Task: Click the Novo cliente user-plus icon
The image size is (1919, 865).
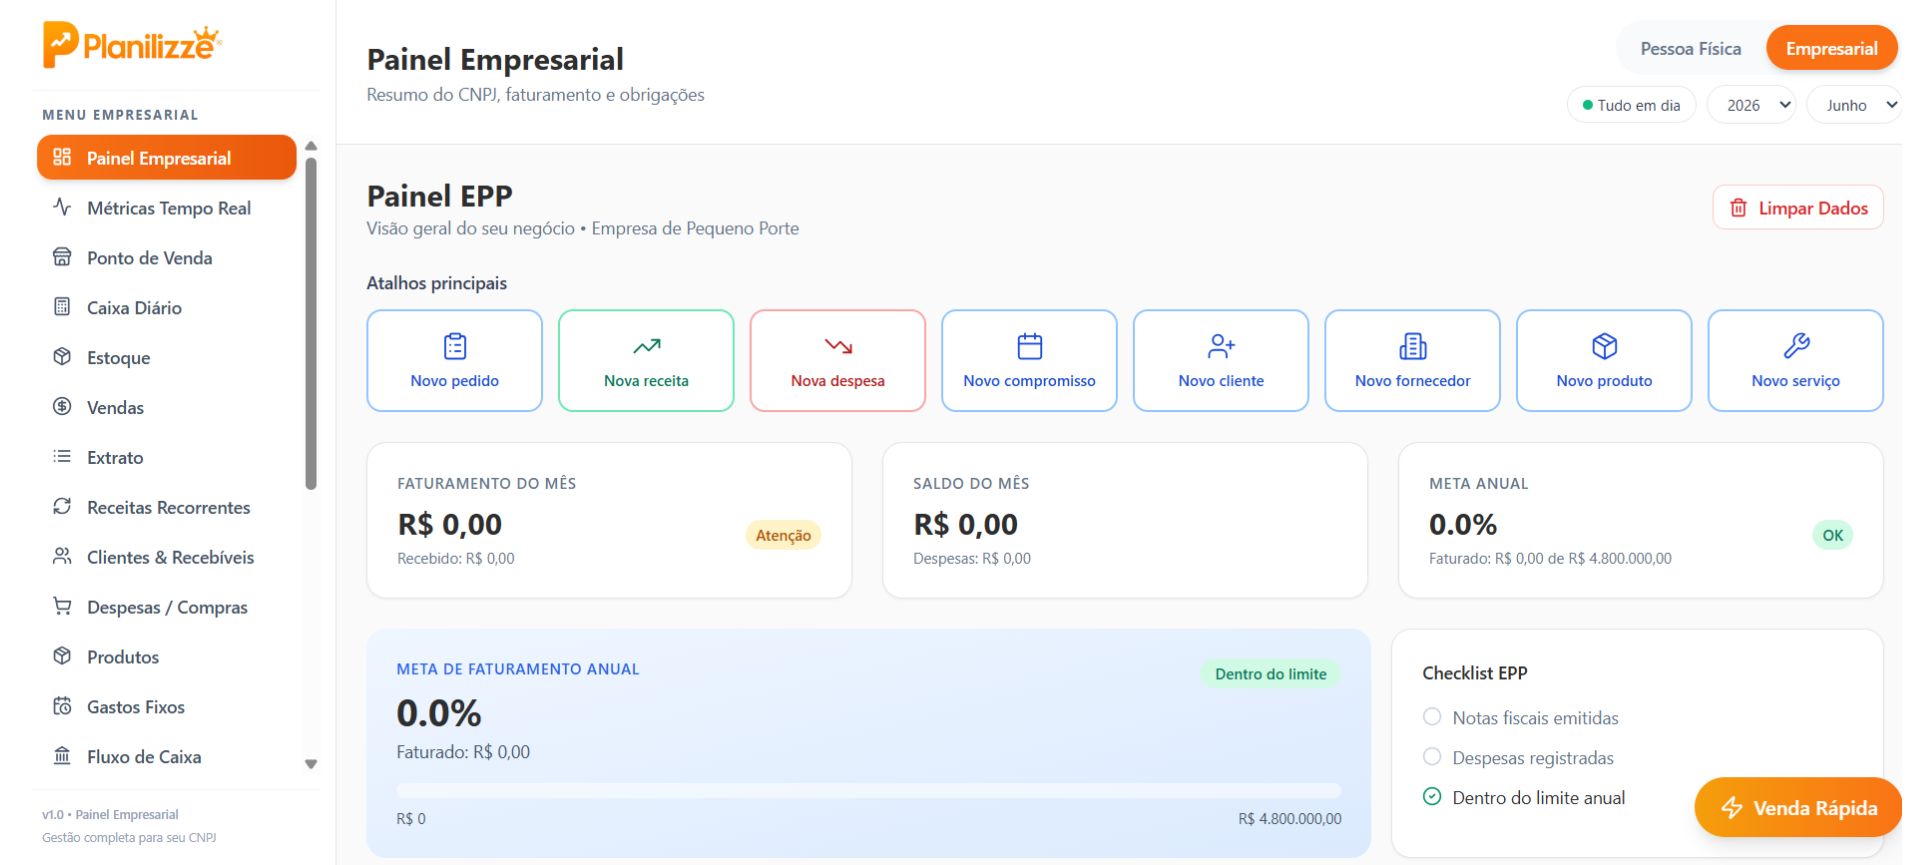Action: [1221, 346]
